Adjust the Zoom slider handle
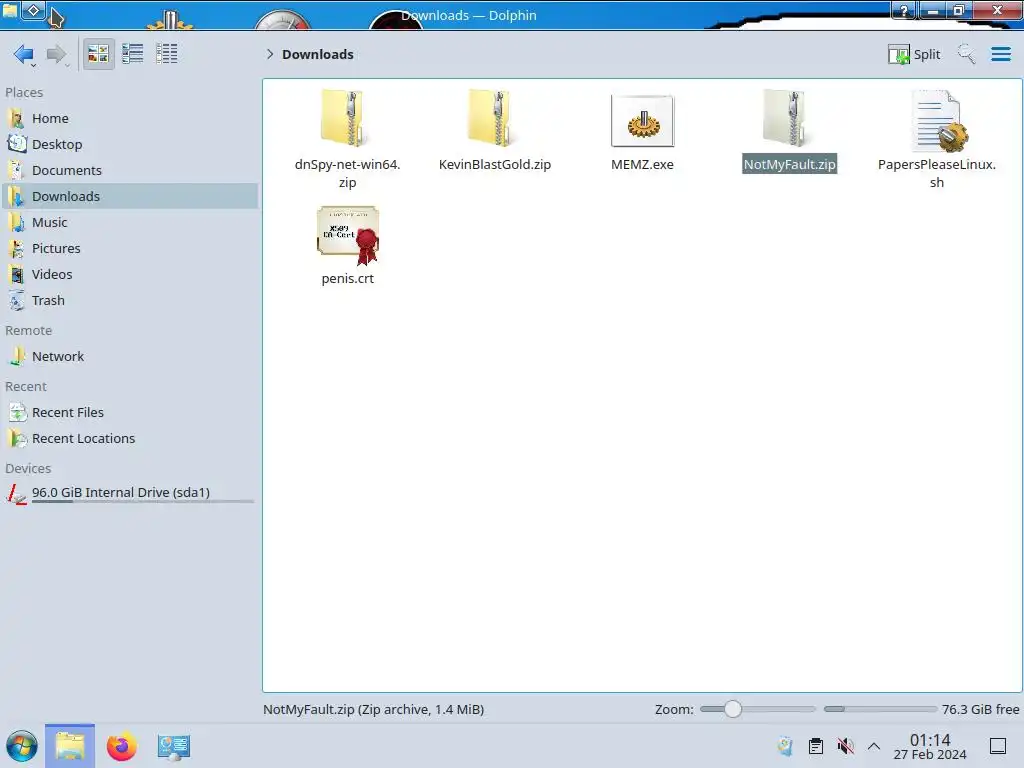 coord(733,709)
